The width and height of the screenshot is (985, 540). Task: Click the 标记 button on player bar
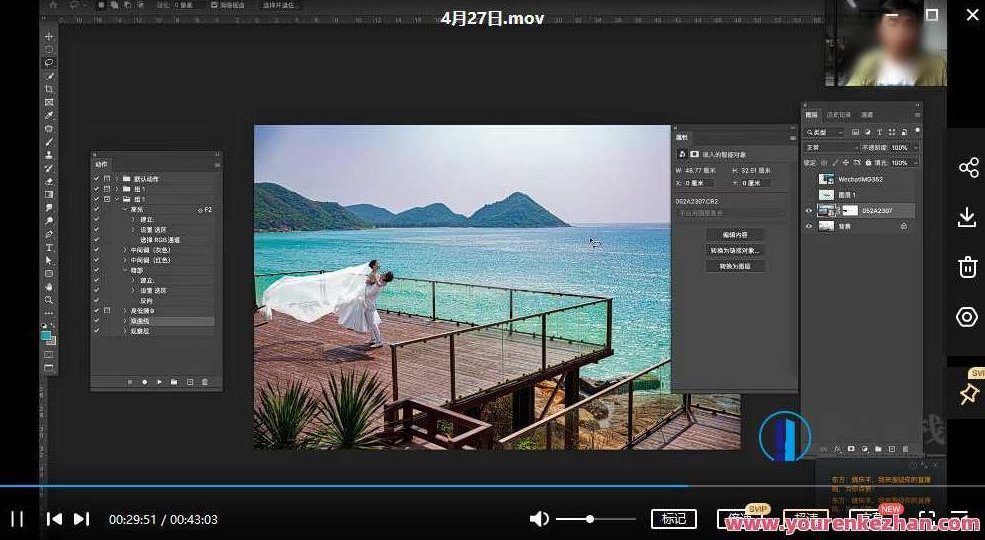click(673, 519)
